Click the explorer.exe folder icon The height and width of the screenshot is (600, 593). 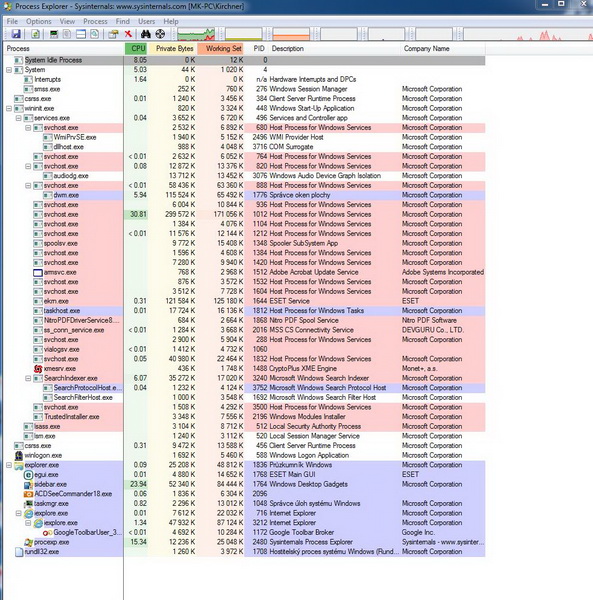click(x=19, y=465)
